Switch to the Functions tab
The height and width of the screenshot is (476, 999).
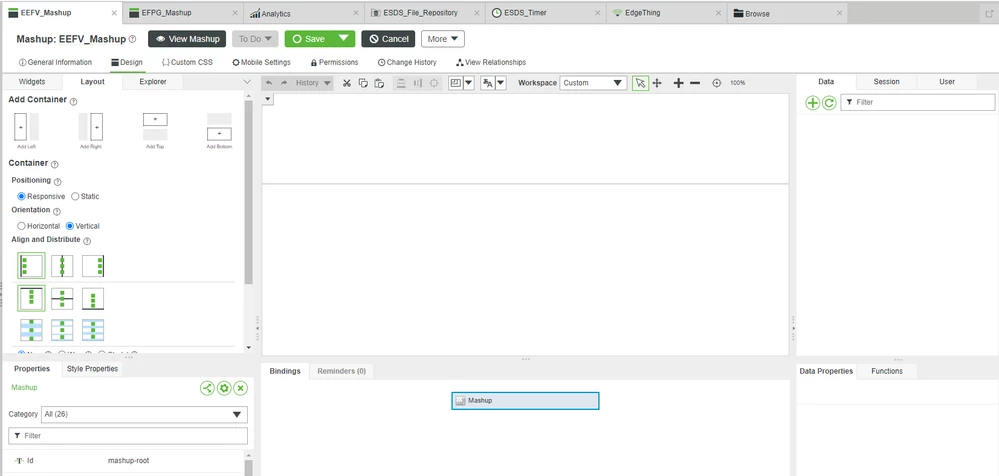(x=887, y=371)
